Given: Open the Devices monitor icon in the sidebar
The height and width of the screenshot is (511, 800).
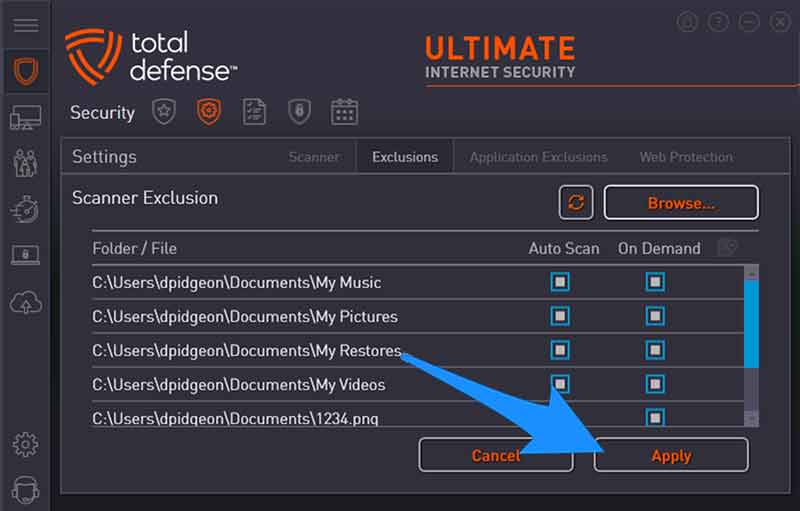Looking at the screenshot, I should (x=26, y=118).
